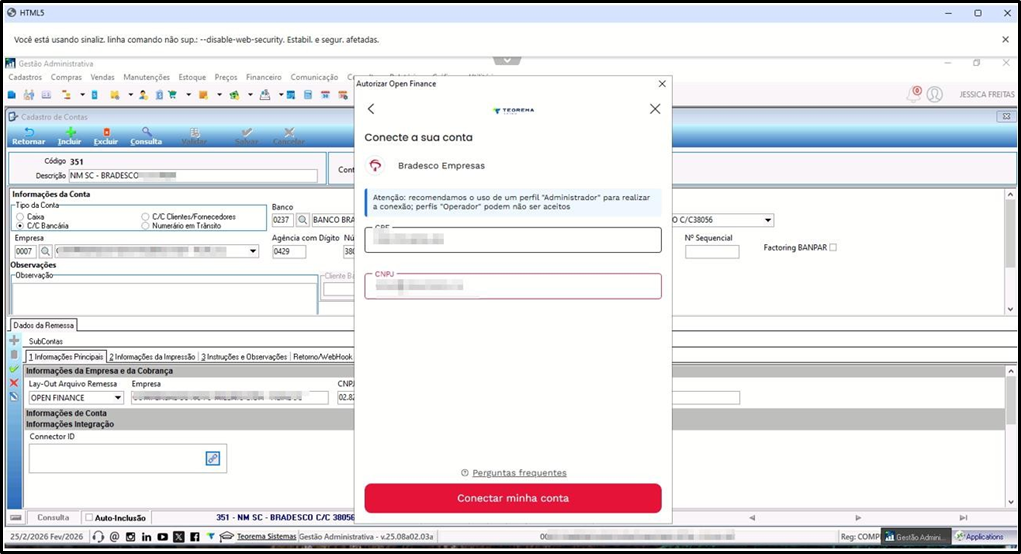Screen dimensions: 1021x554
Task: Click the CPF input field
Action: (513, 240)
